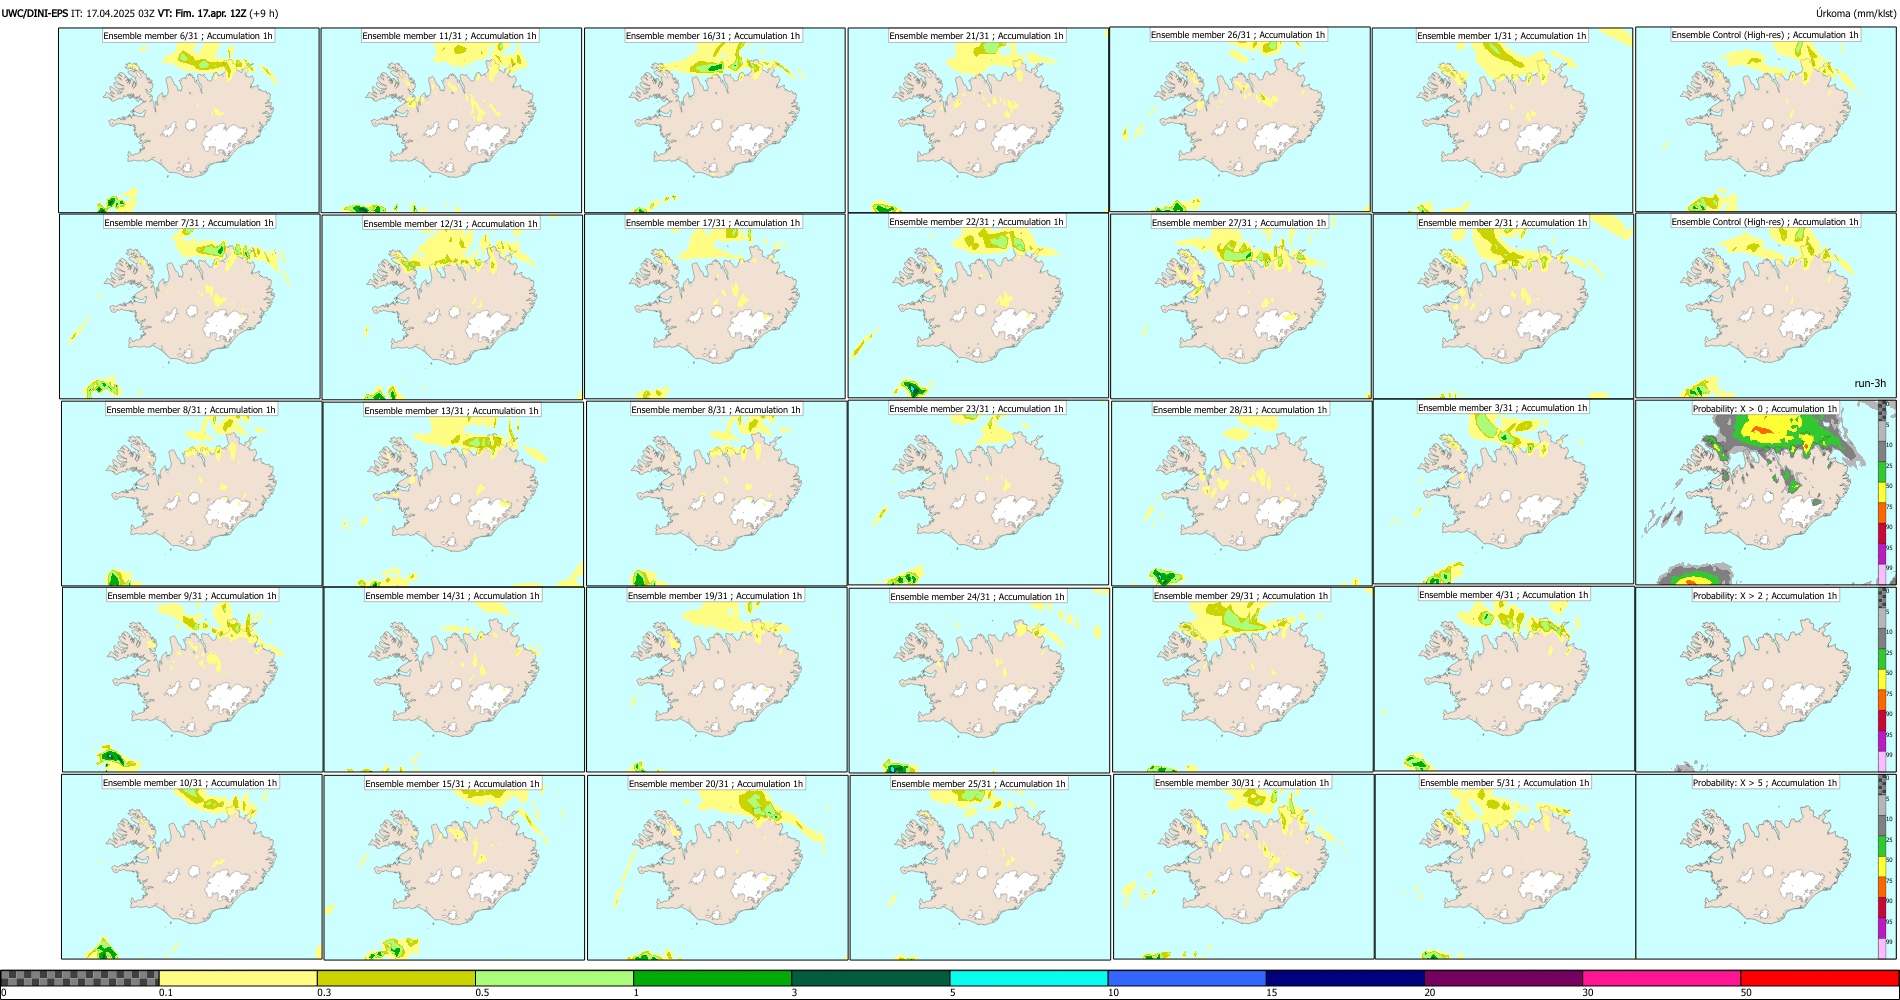Select the Ensemble member 29/31 map
Screen dimensions: 1900x1000
(x=1242, y=679)
